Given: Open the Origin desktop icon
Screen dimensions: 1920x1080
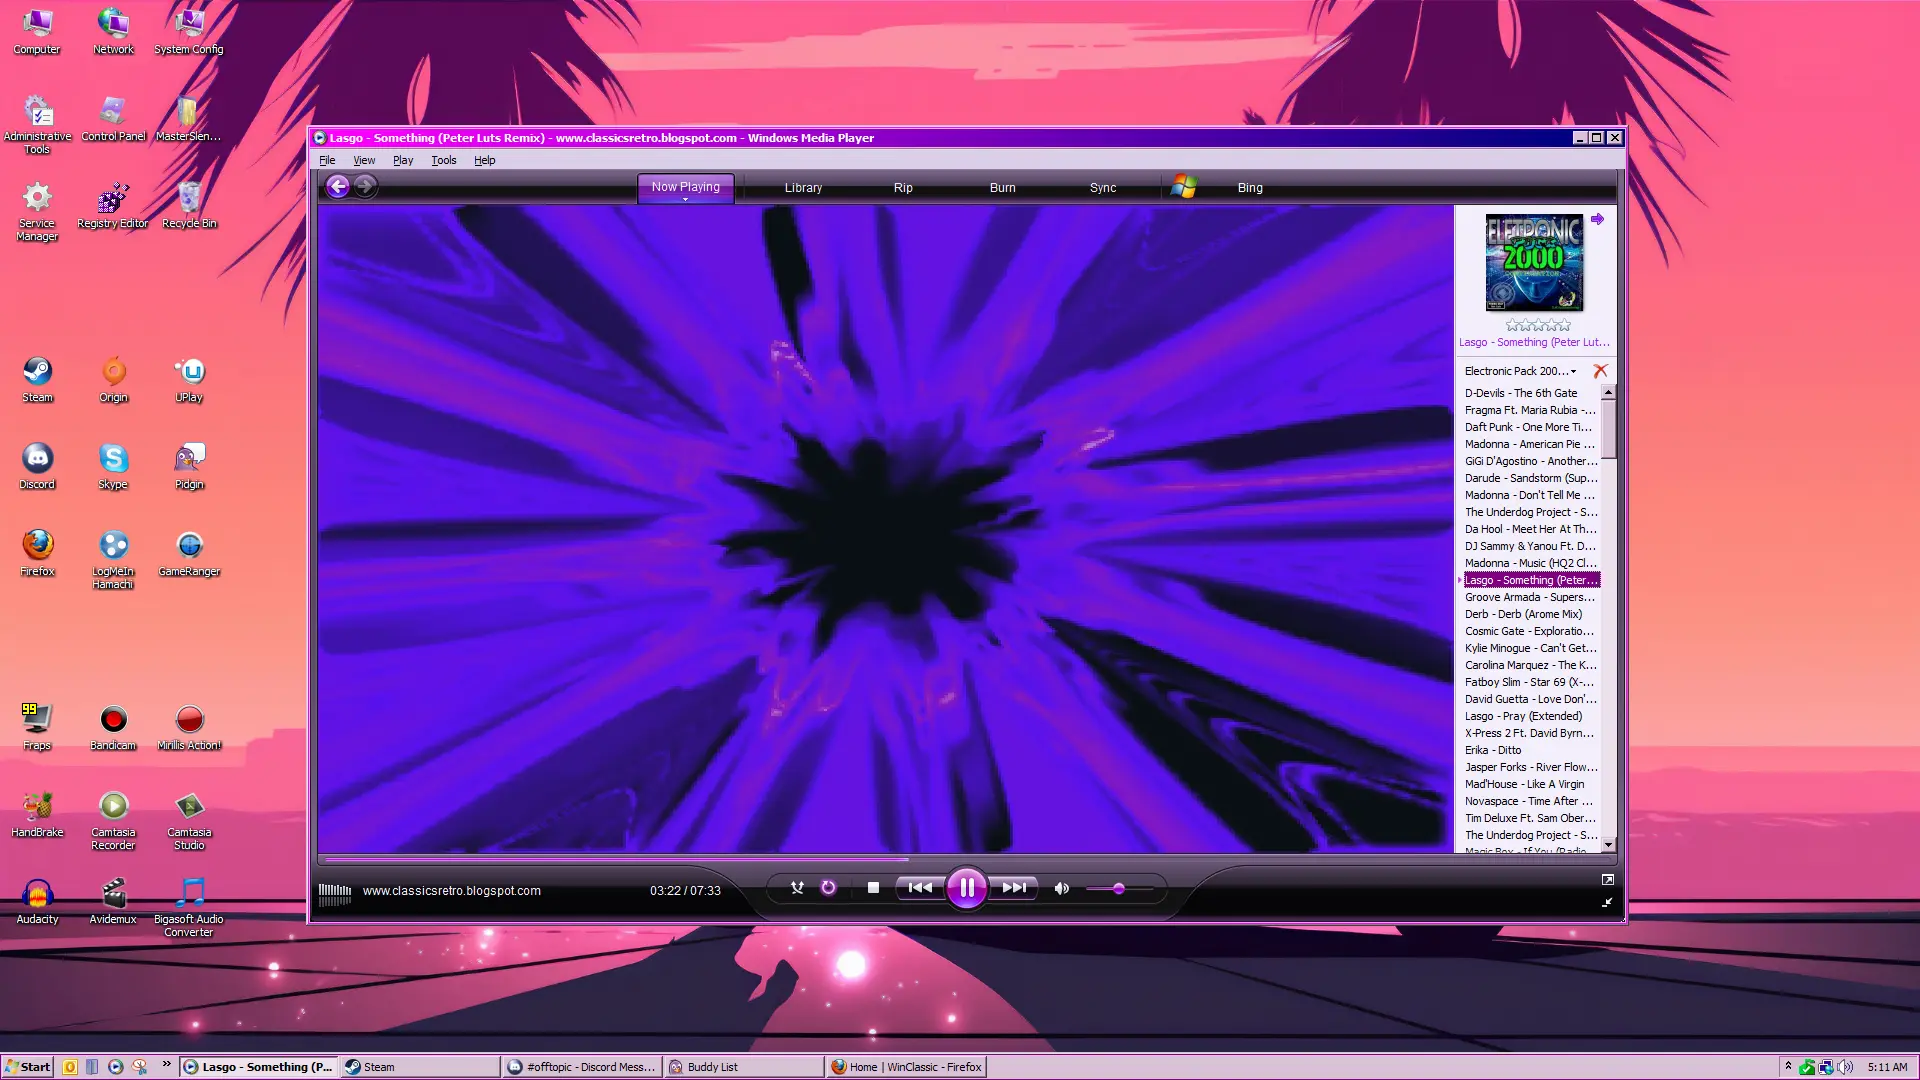Looking at the screenshot, I should [x=113, y=379].
